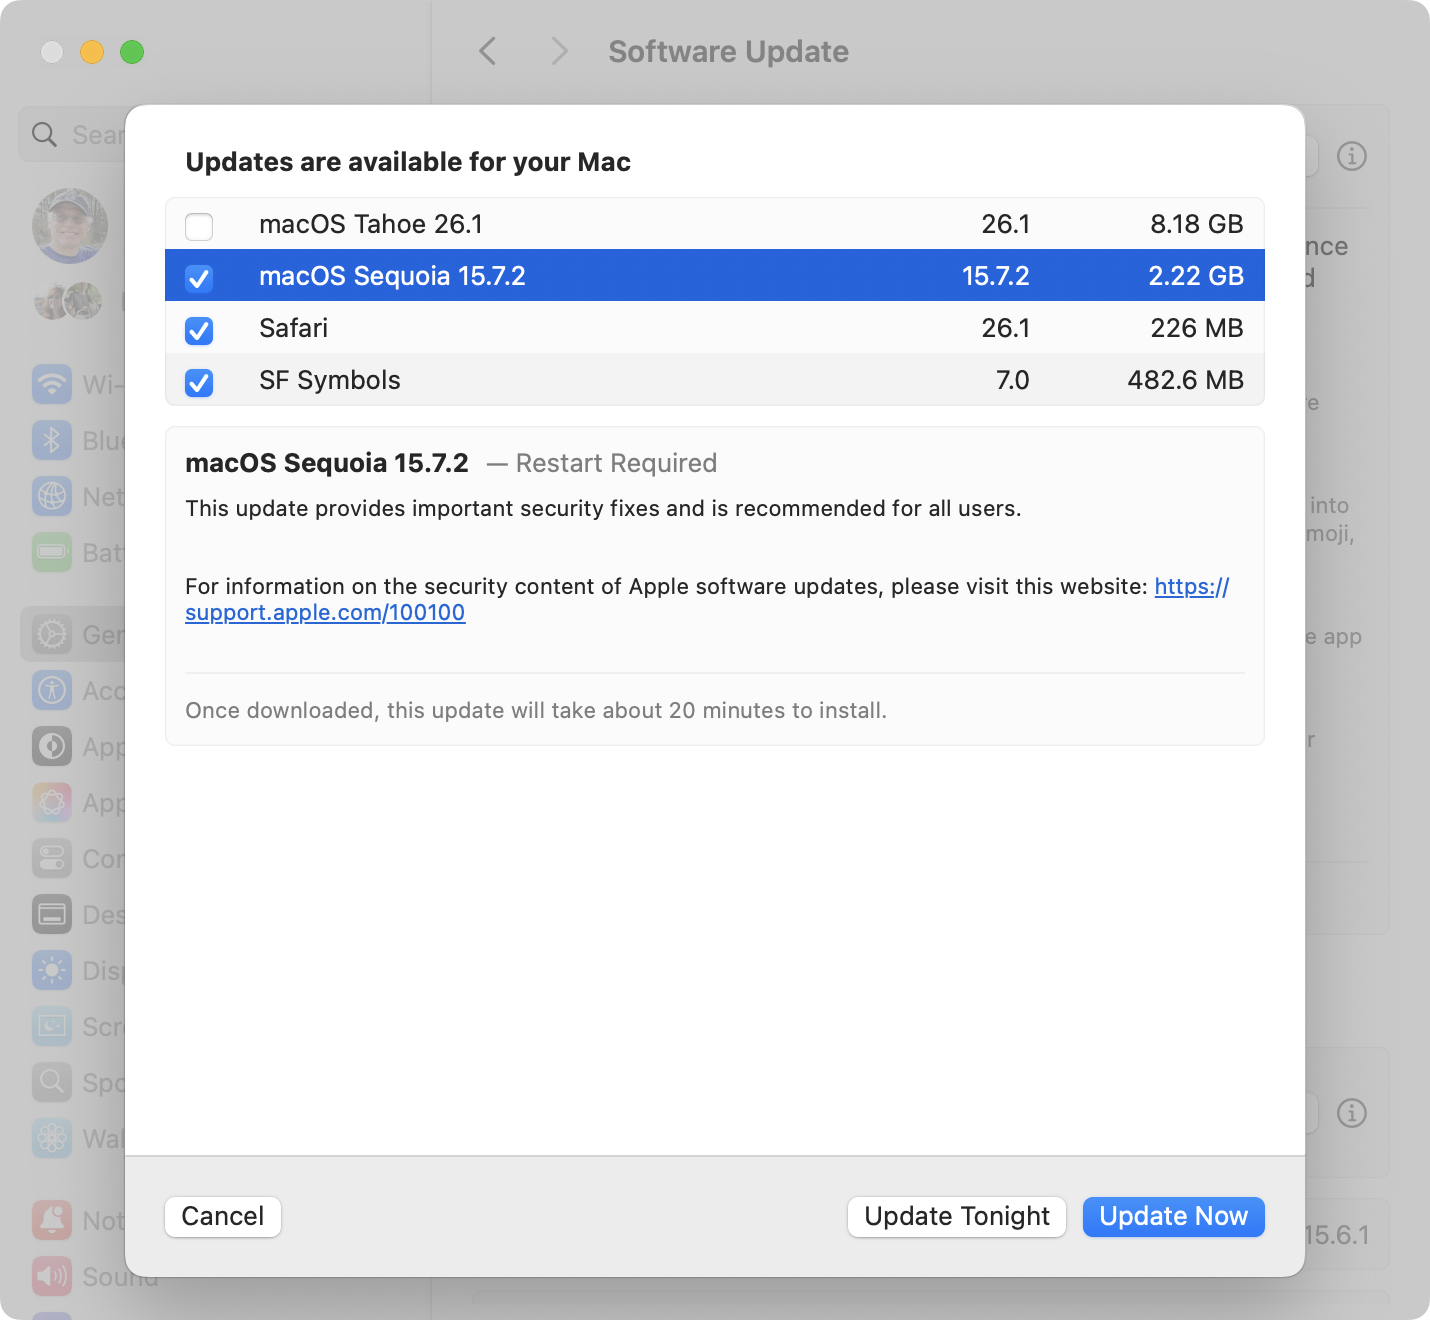Uncheck the Safari update checkbox
The image size is (1430, 1320).
(199, 330)
